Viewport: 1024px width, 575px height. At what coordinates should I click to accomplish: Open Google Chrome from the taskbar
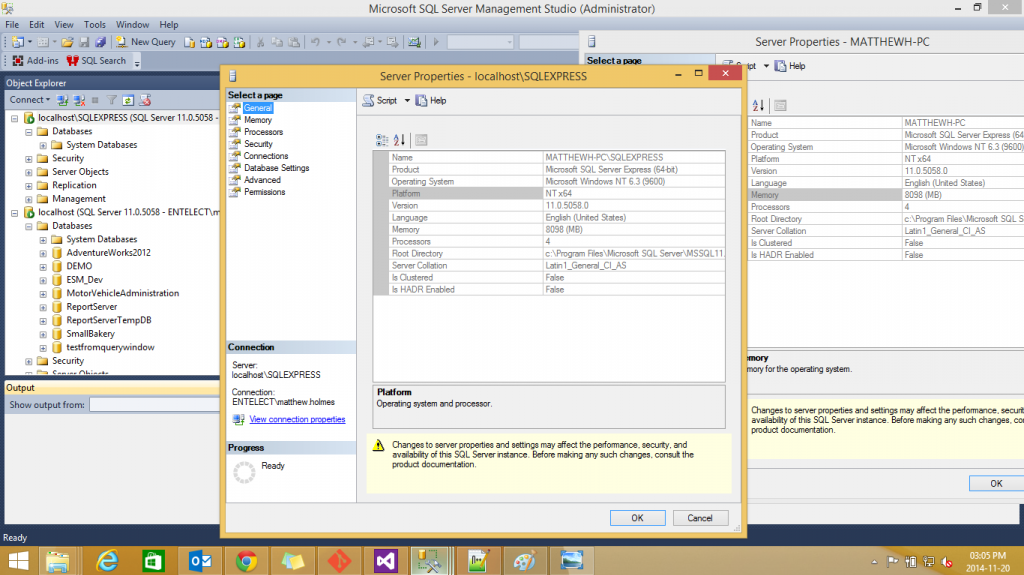click(246, 561)
